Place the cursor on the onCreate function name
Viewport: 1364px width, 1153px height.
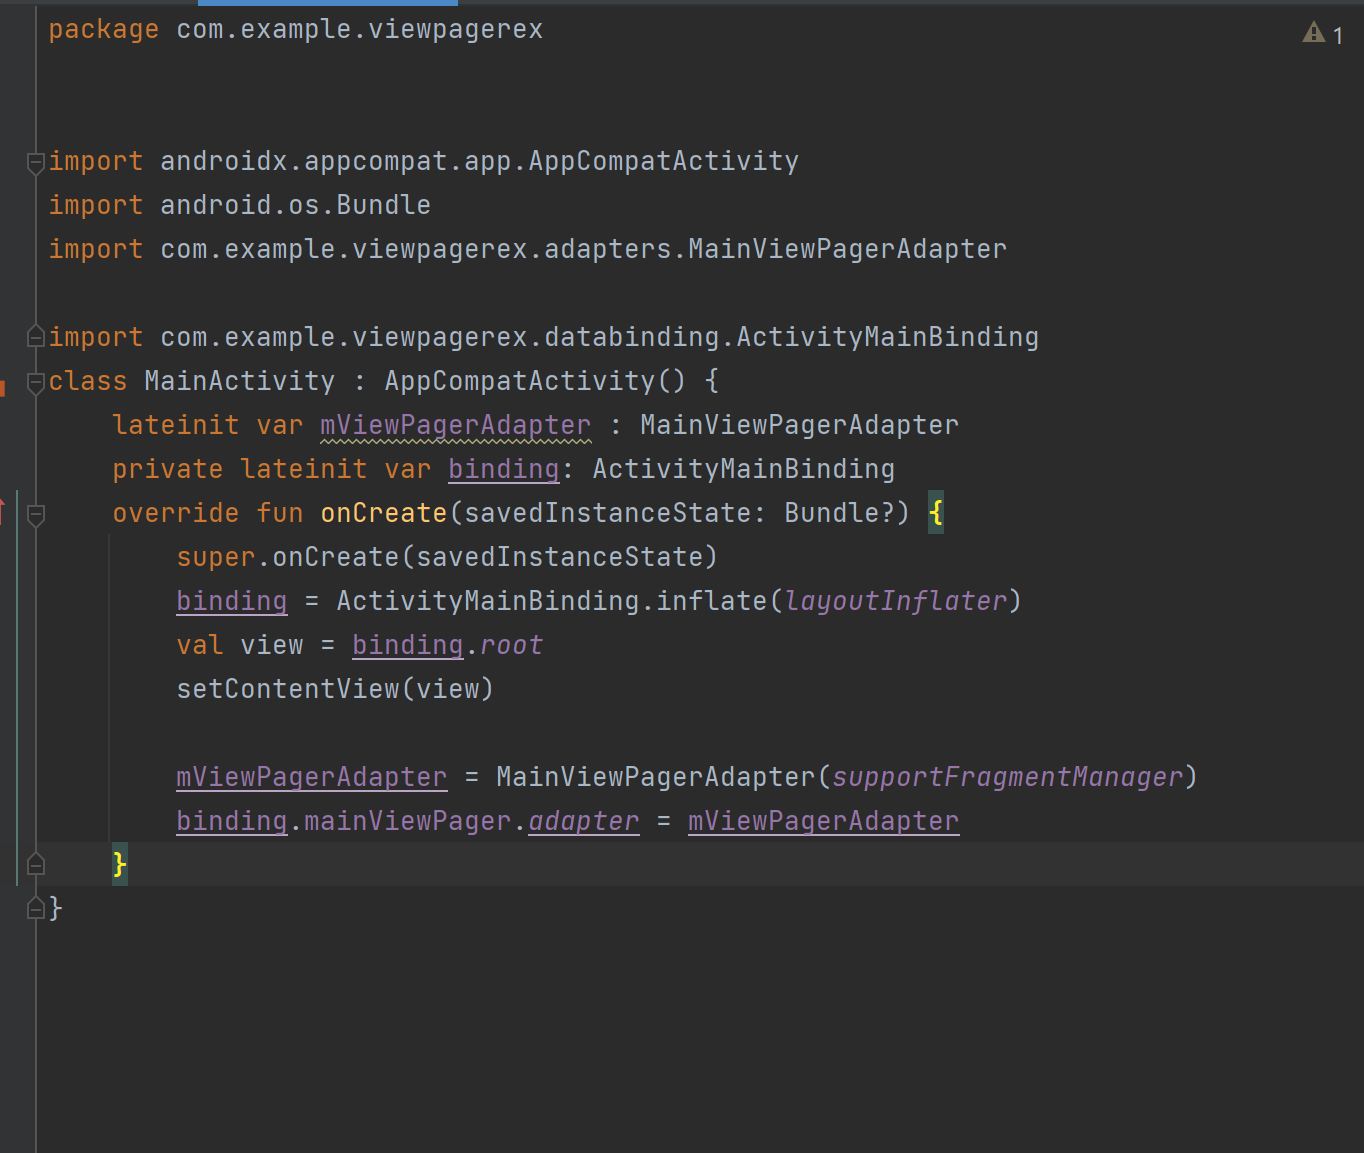click(x=383, y=513)
